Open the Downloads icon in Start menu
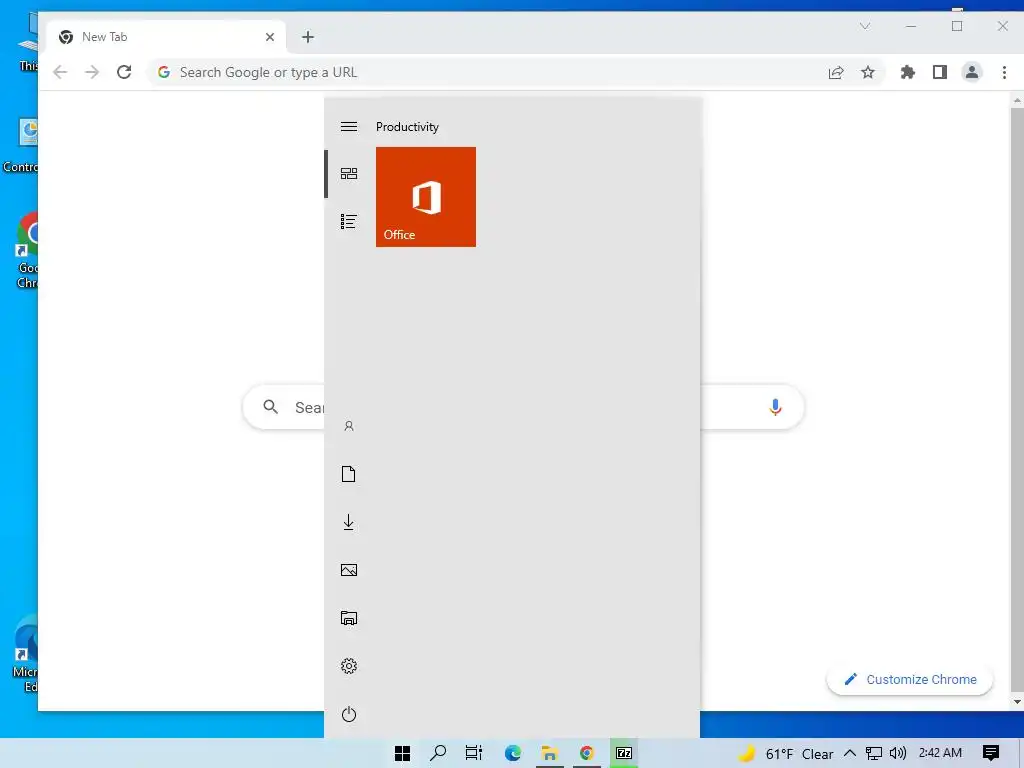 click(349, 522)
